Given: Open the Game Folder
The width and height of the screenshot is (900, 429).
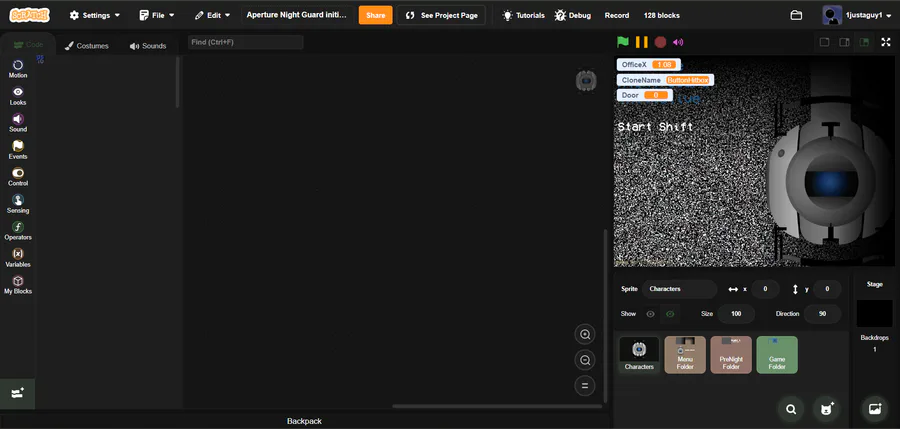Looking at the screenshot, I should click(777, 355).
